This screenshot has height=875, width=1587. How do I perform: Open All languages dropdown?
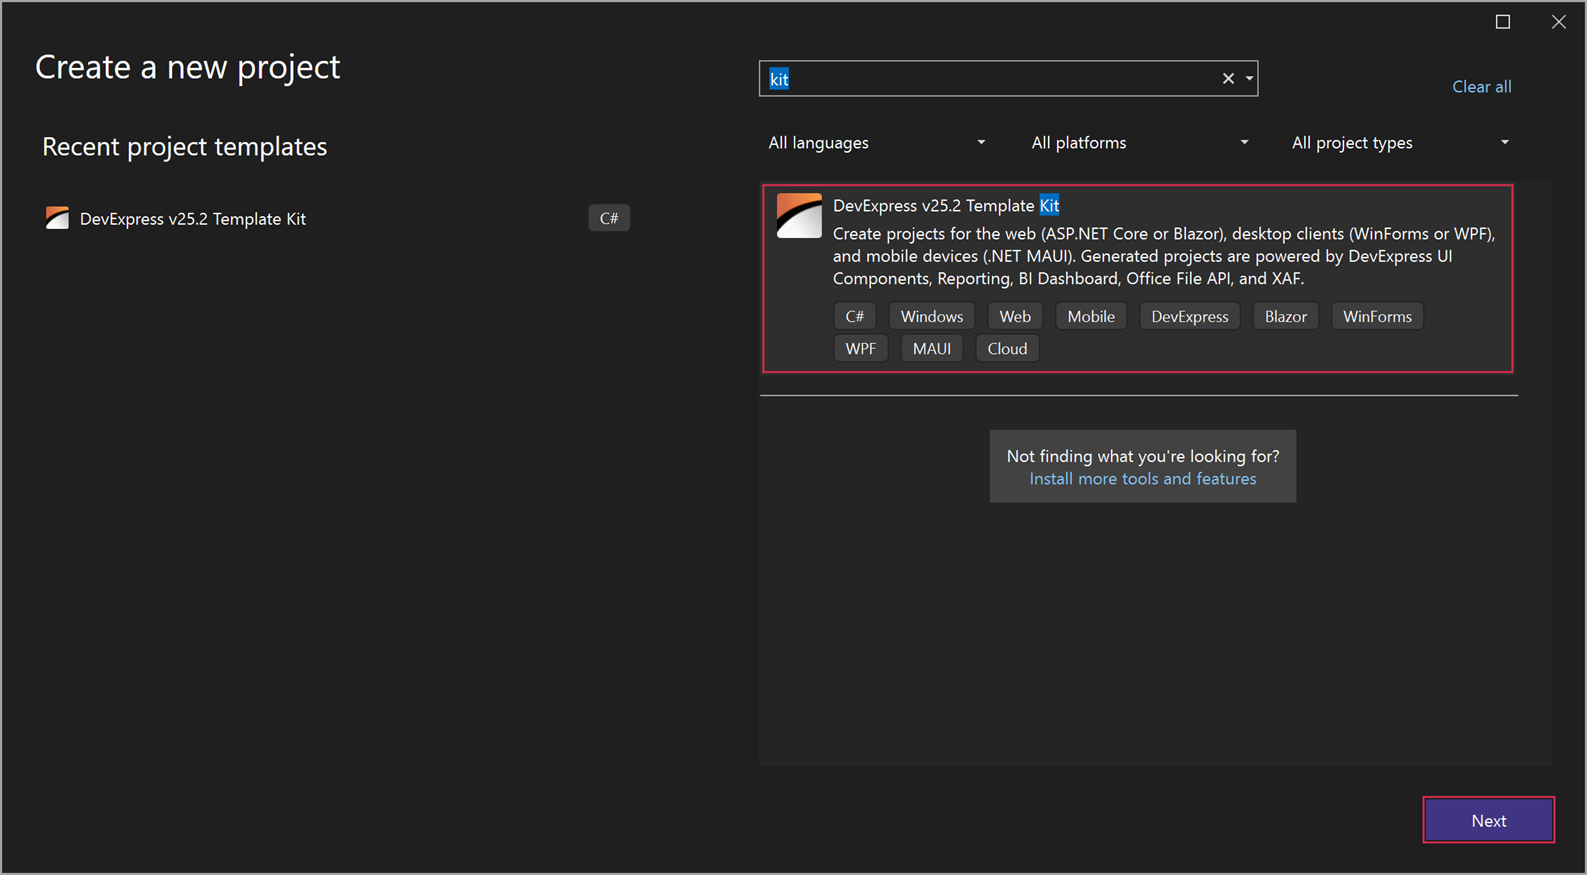coord(877,143)
